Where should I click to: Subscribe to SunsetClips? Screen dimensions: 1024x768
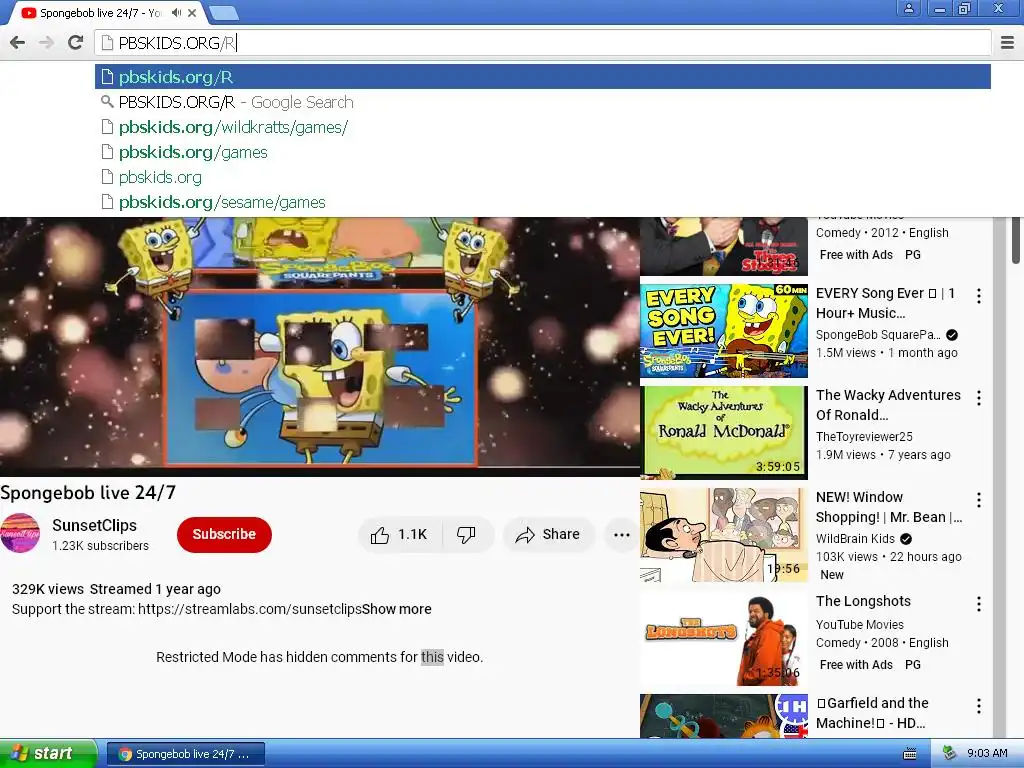point(224,534)
